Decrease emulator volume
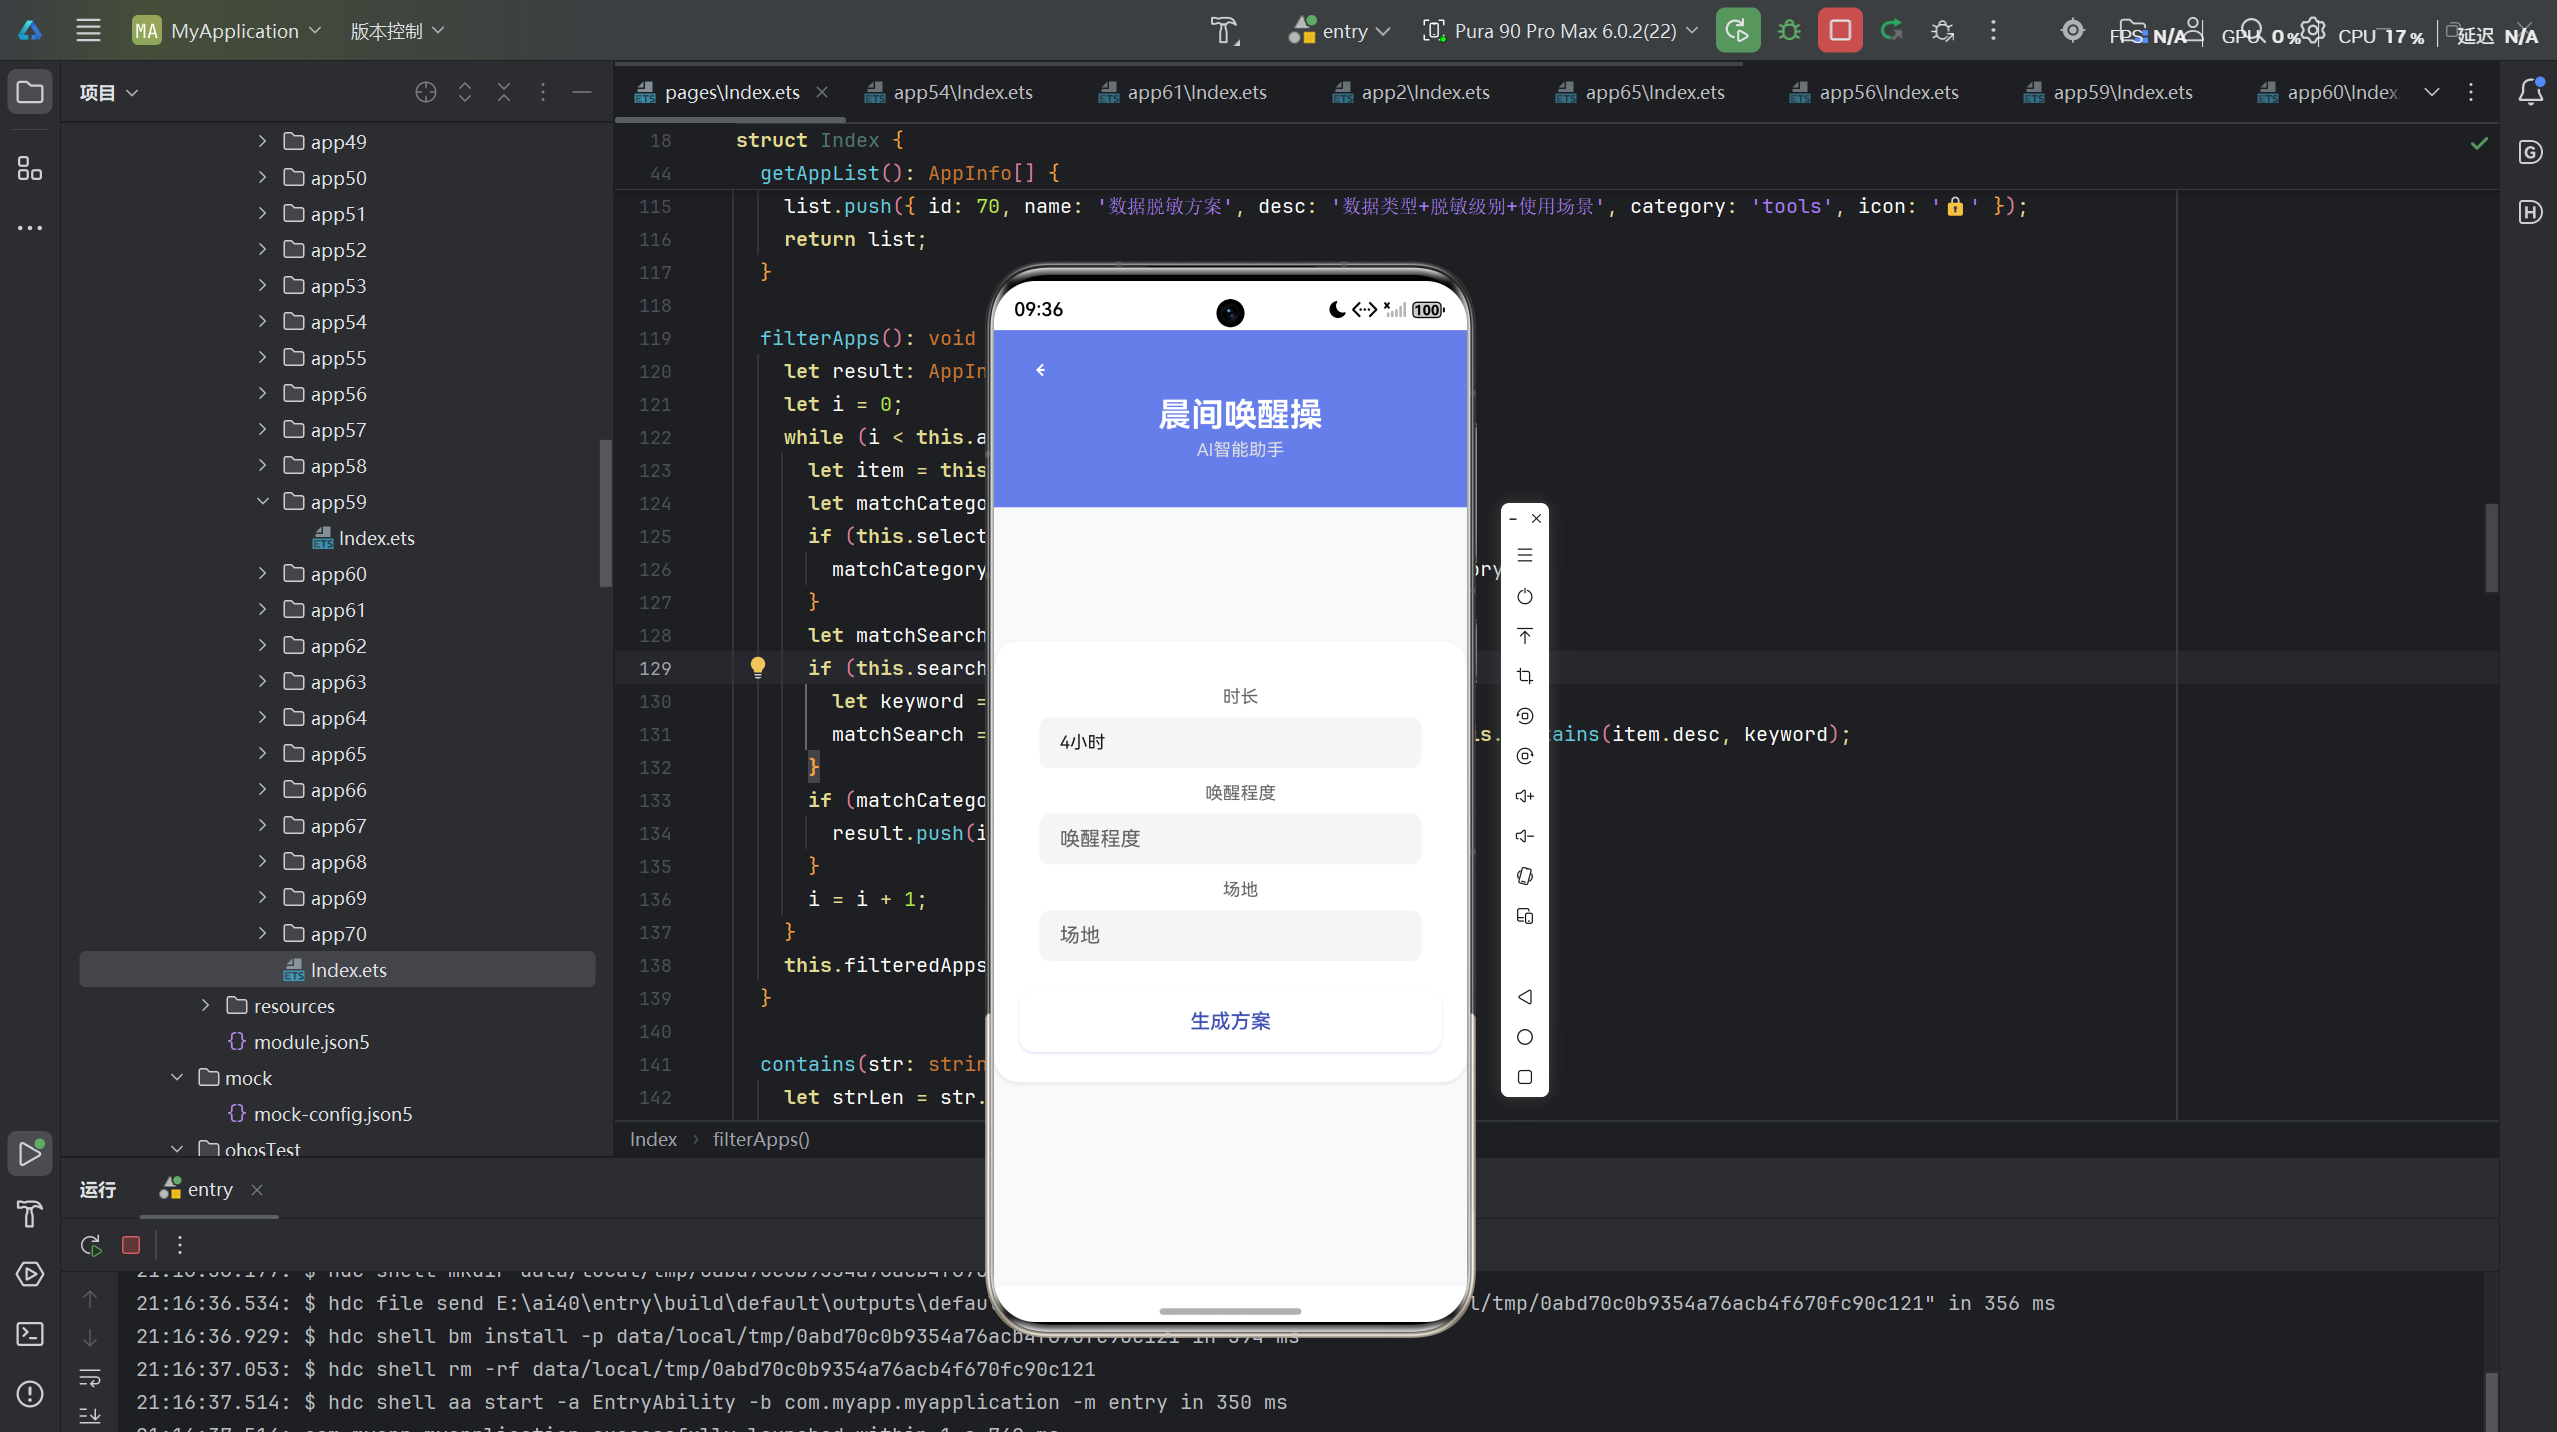The width and height of the screenshot is (2557, 1432). point(1524,837)
